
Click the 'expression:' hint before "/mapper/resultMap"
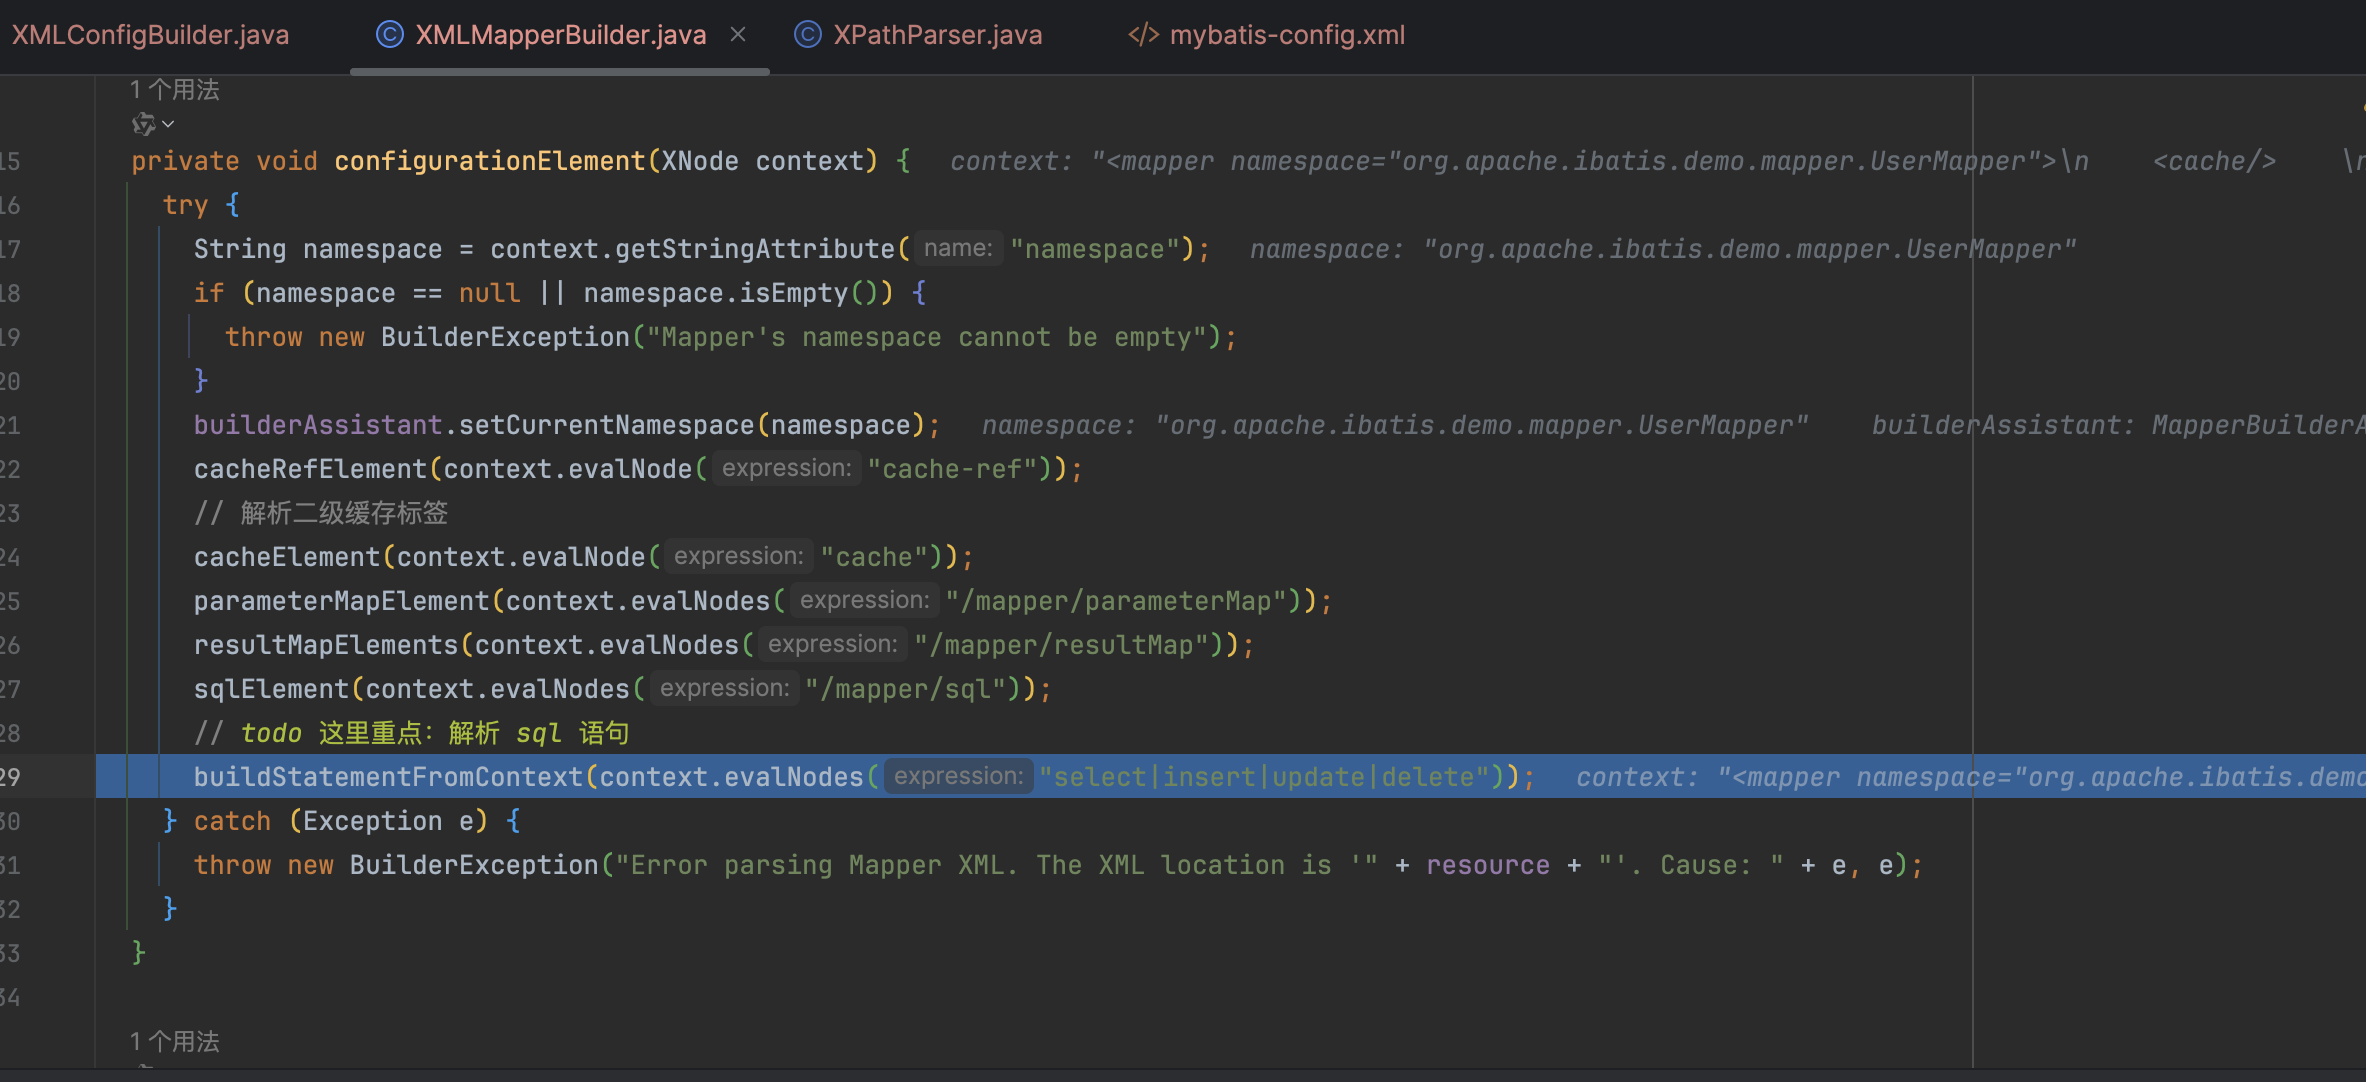[x=832, y=644]
